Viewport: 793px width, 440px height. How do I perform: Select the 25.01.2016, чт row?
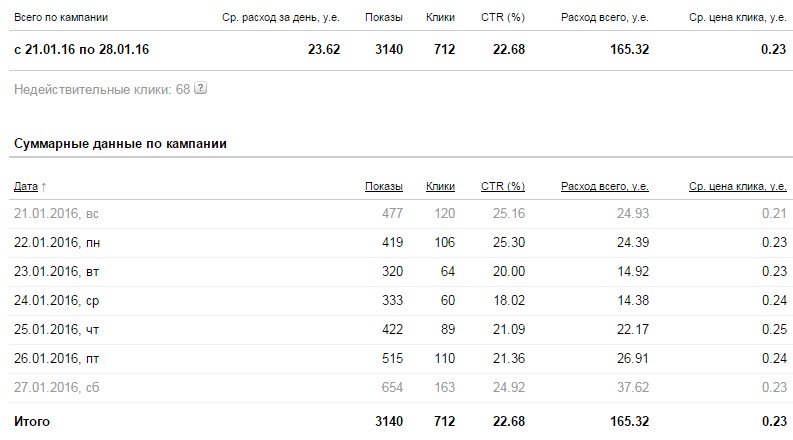(x=401, y=330)
